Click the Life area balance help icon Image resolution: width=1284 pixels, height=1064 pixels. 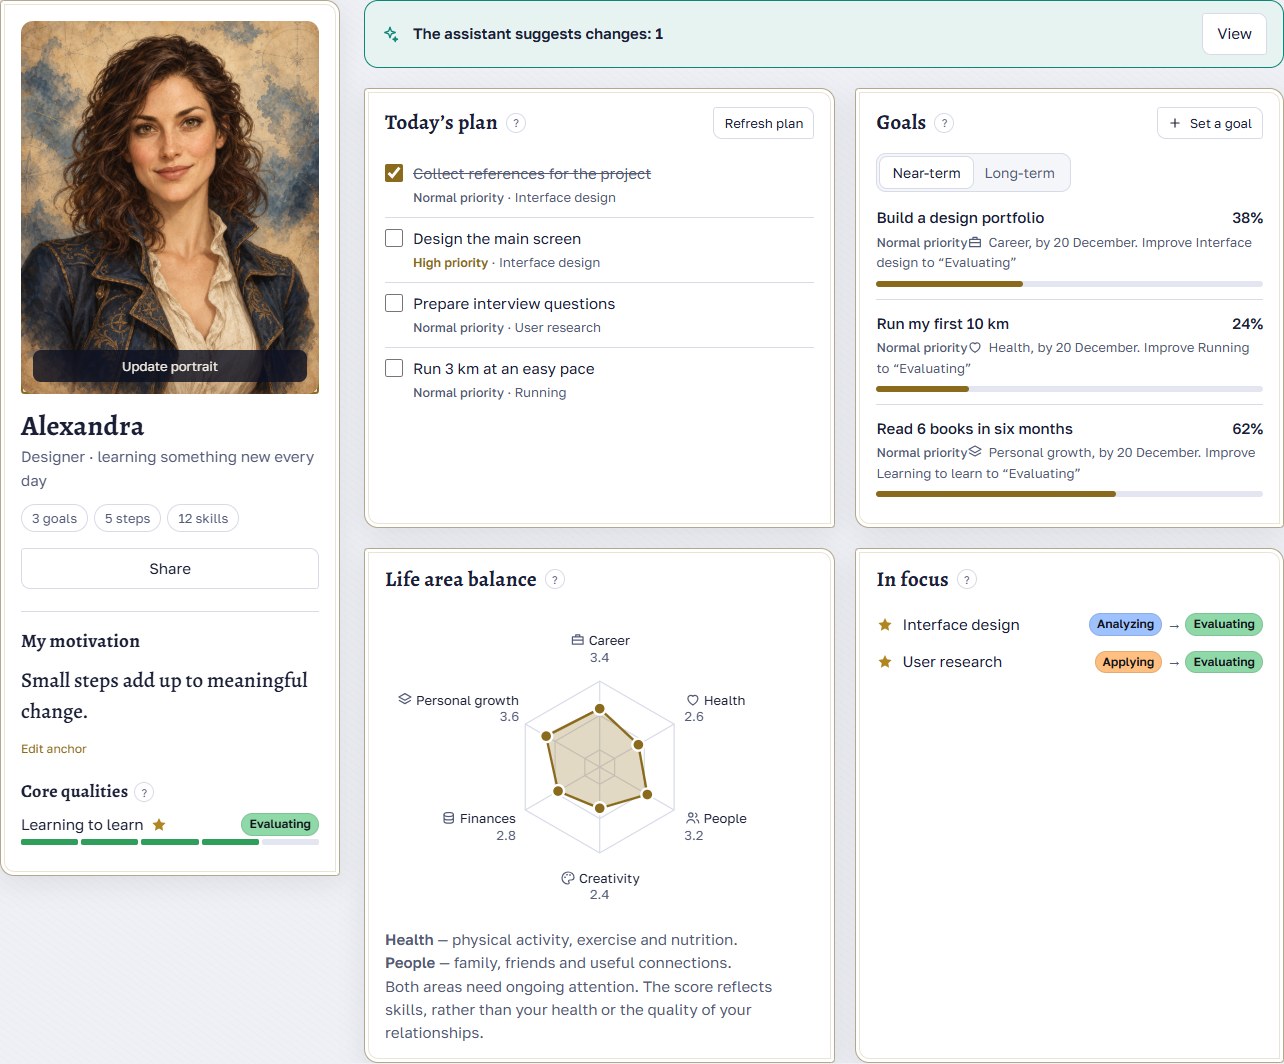[555, 579]
